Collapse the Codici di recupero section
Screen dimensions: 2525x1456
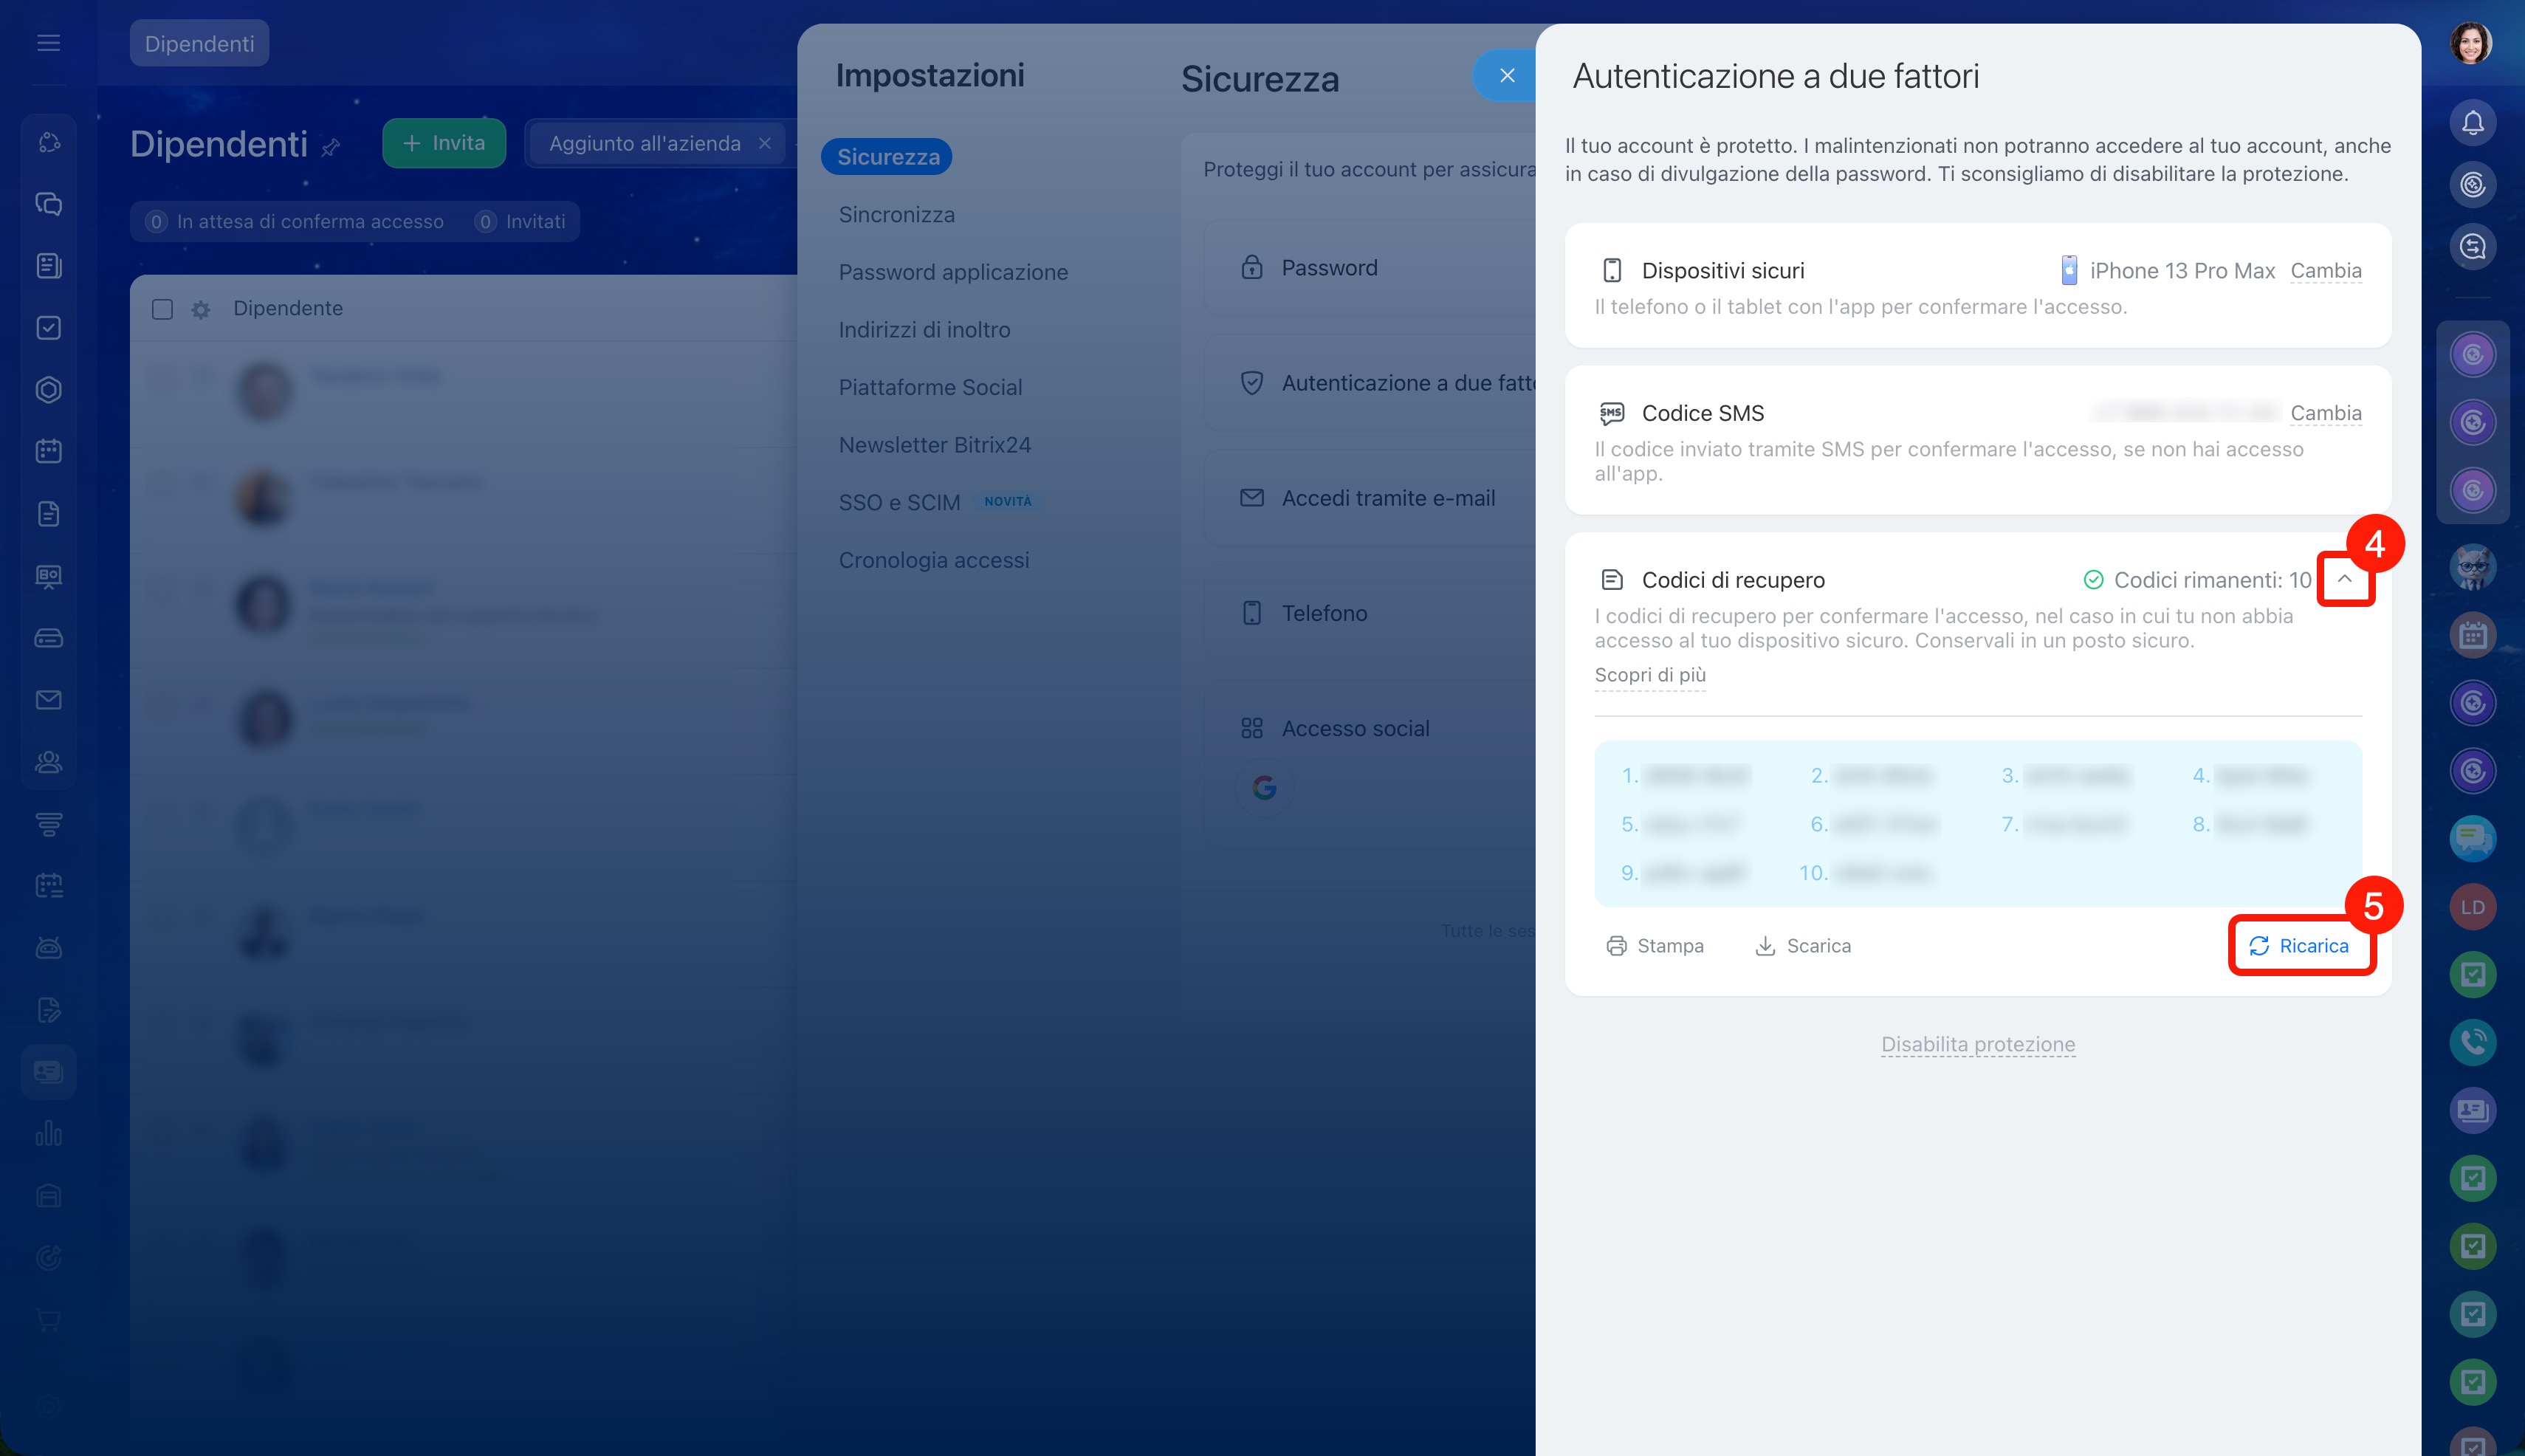(x=2344, y=579)
